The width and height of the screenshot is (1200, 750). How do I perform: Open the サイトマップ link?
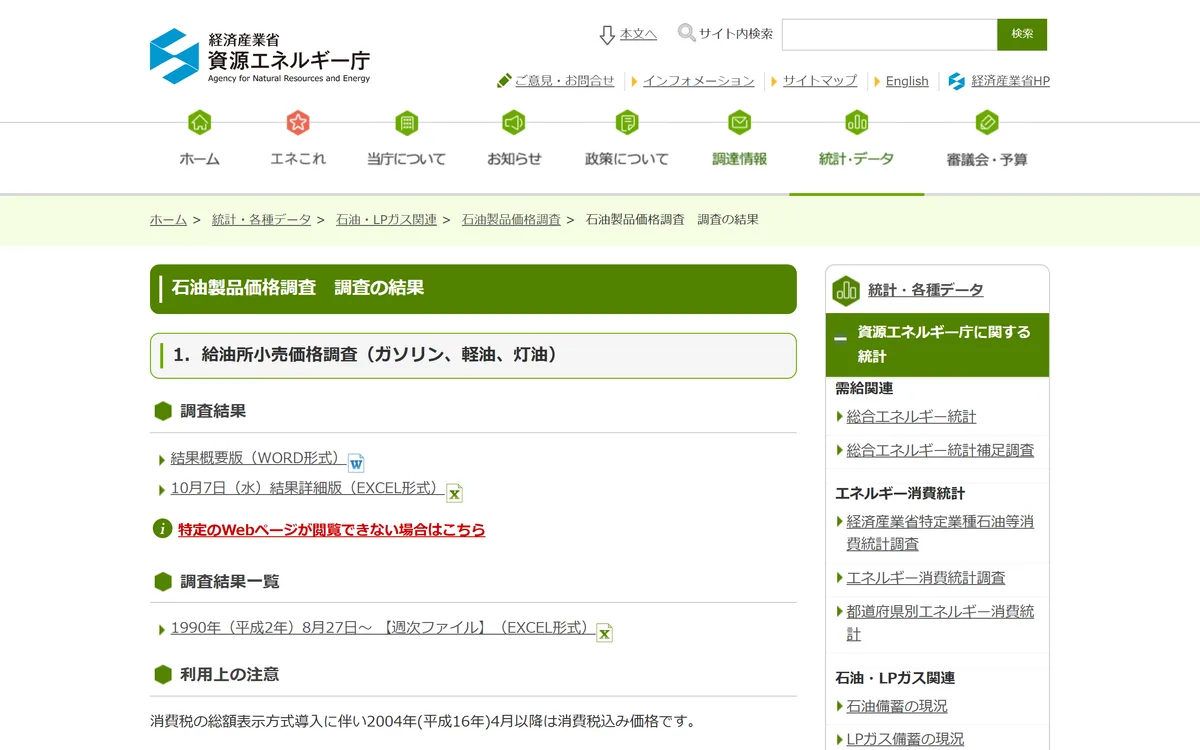820,81
